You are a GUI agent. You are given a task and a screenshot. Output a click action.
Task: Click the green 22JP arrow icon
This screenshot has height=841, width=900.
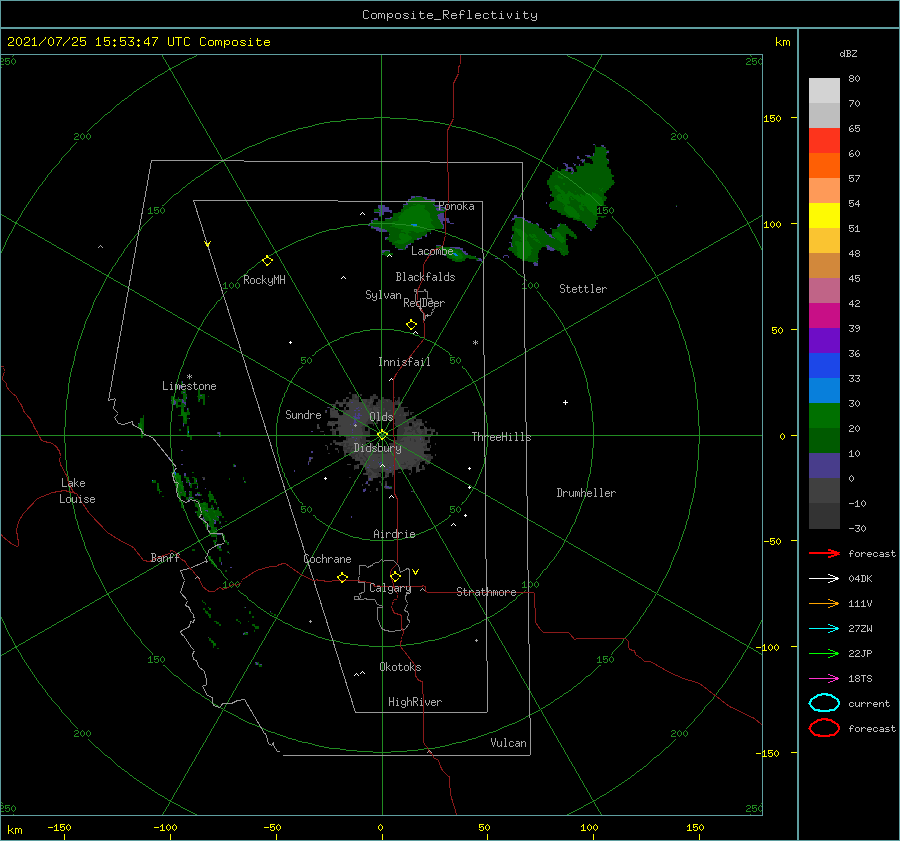824,653
